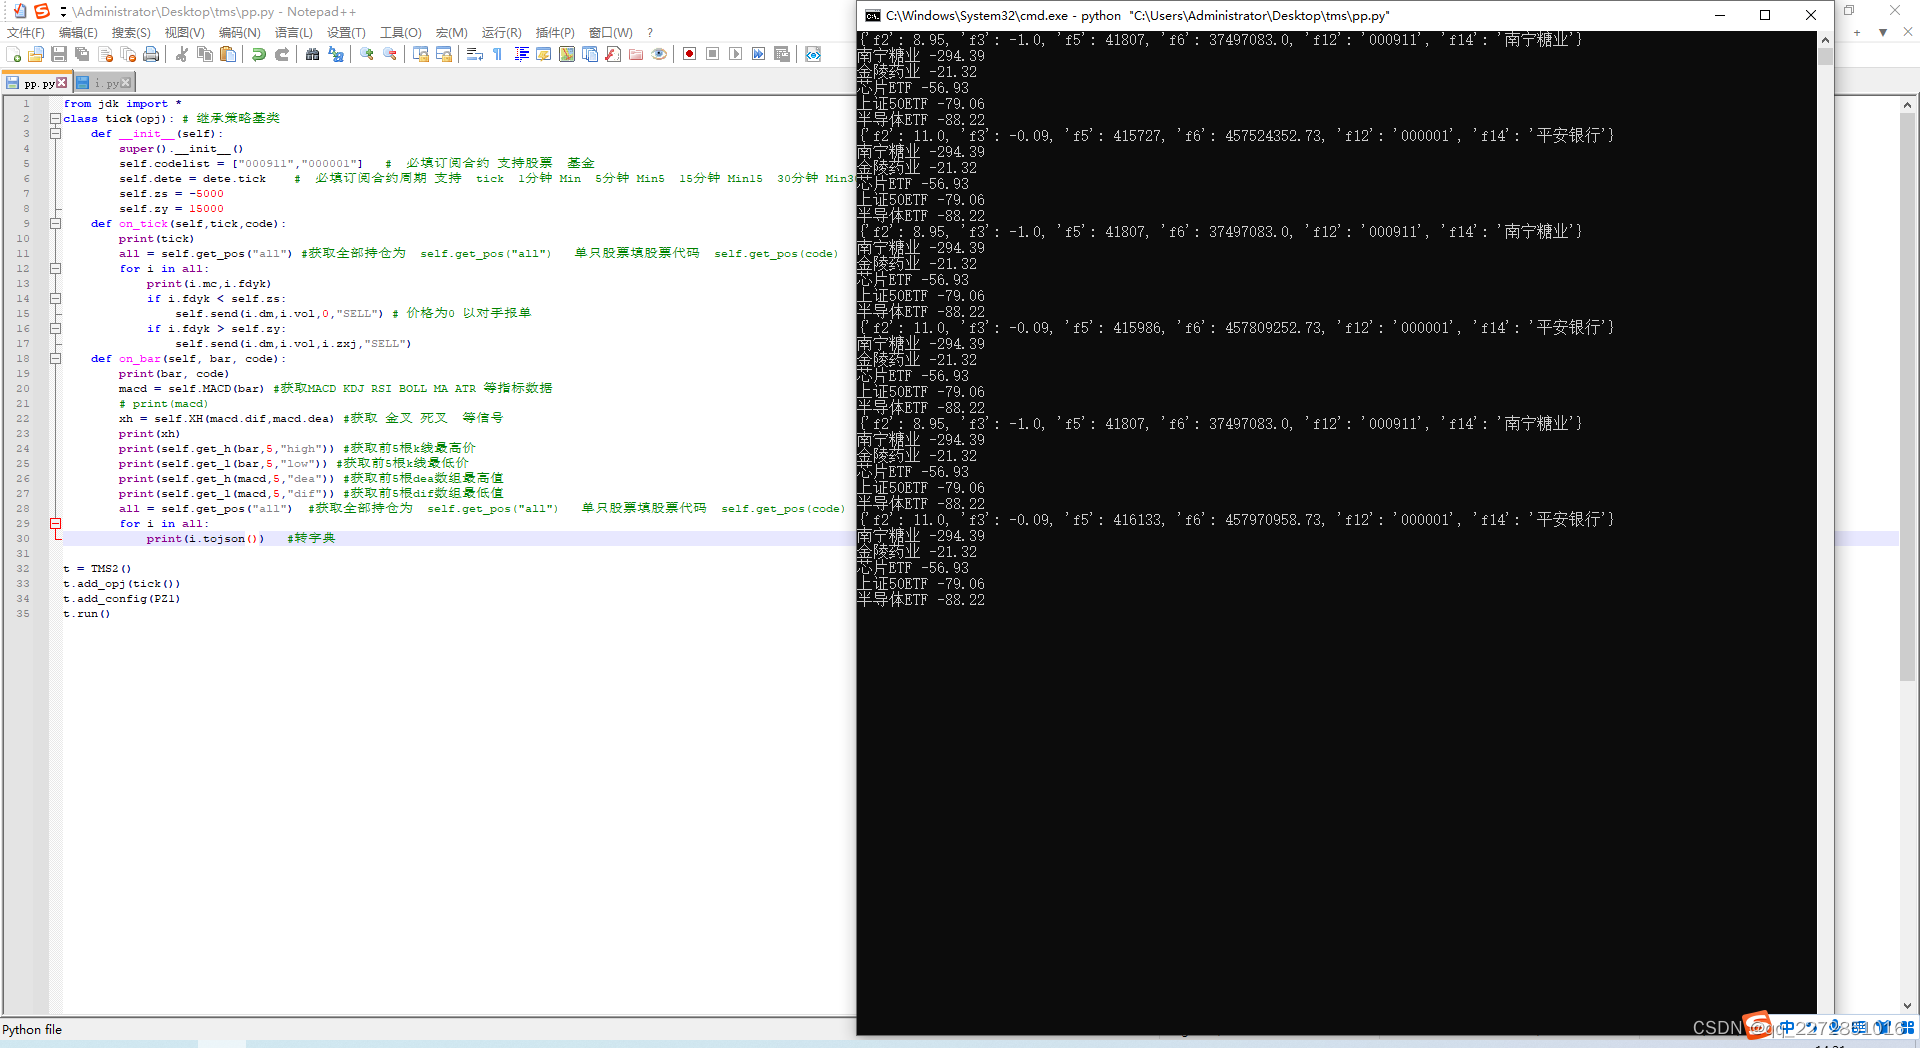The width and height of the screenshot is (1920, 1048).
Task: Close the i.py tab with its X
Action: pos(125,83)
